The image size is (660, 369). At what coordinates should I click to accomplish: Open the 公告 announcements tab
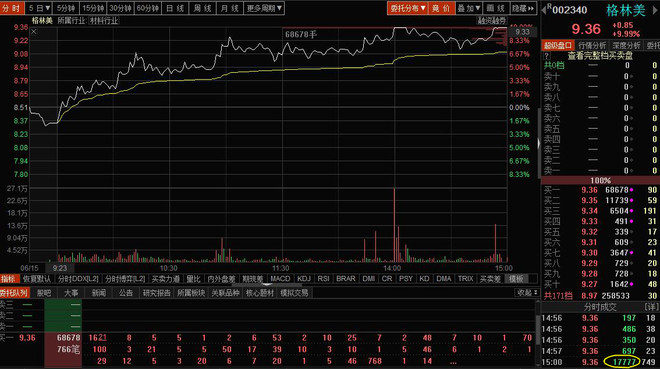pyautogui.click(x=125, y=293)
